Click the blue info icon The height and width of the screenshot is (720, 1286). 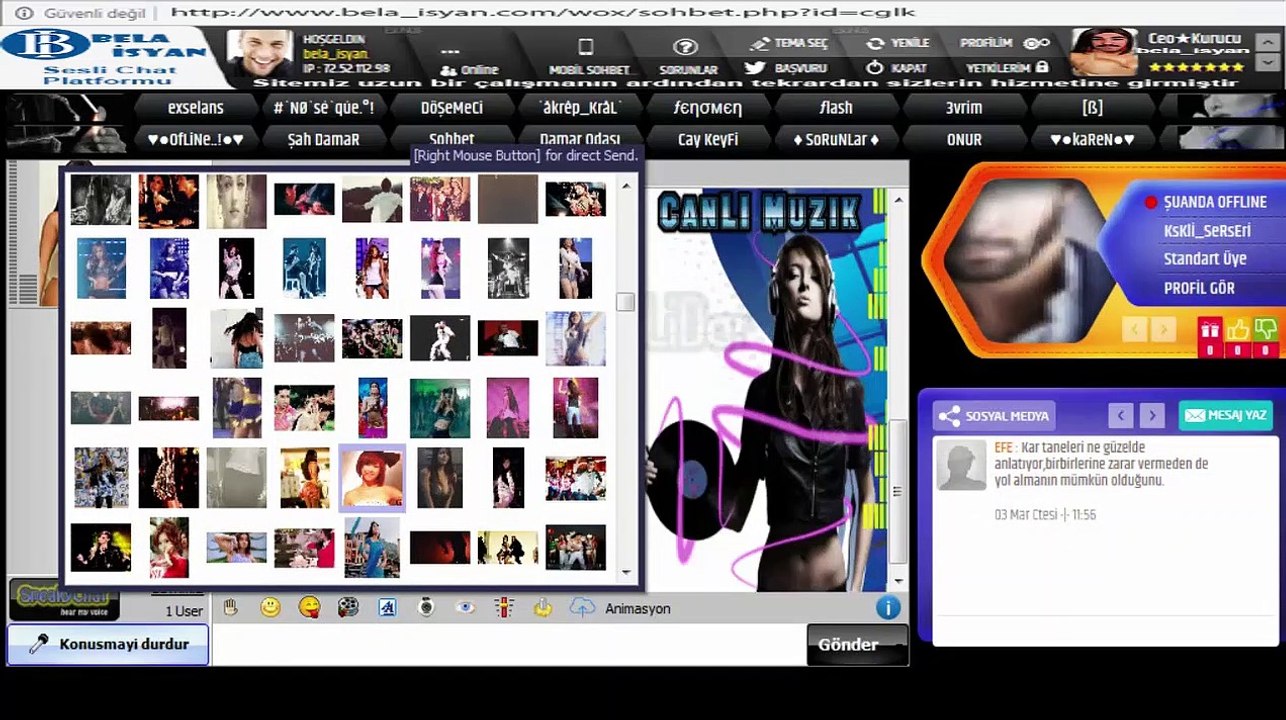(888, 607)
